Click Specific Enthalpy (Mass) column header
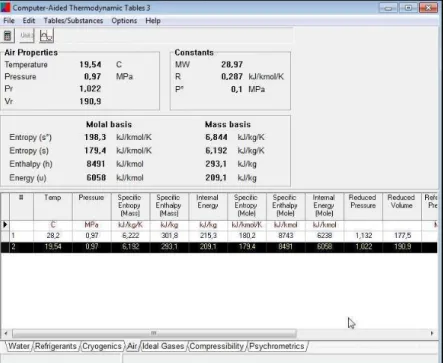Screen dimensions: 443x363 point(169,206)
